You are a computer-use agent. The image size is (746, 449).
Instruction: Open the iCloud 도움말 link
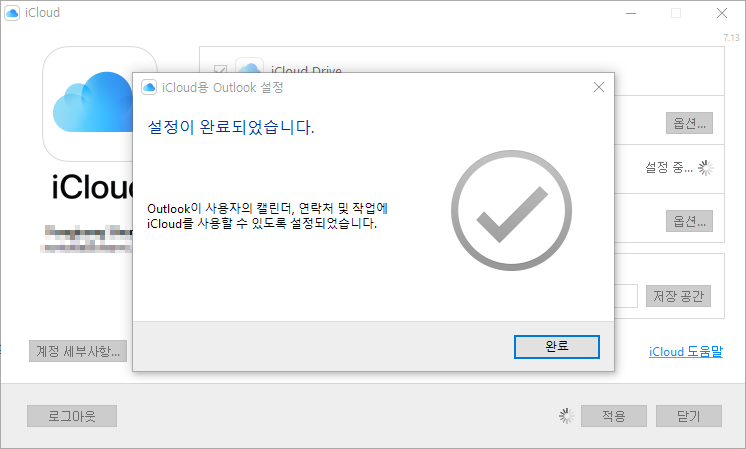click(x=686, y=351)
